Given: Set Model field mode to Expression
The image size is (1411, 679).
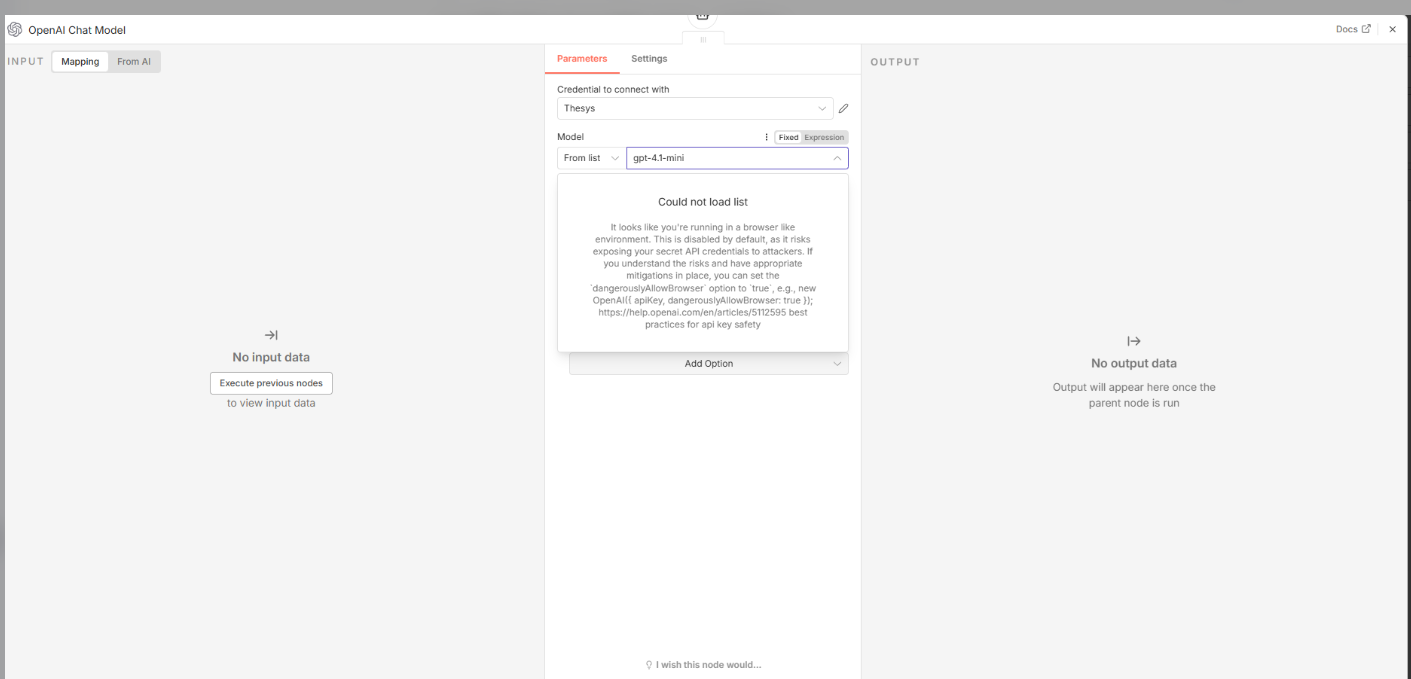Looking at the screenshot, I should coord(825,137).
